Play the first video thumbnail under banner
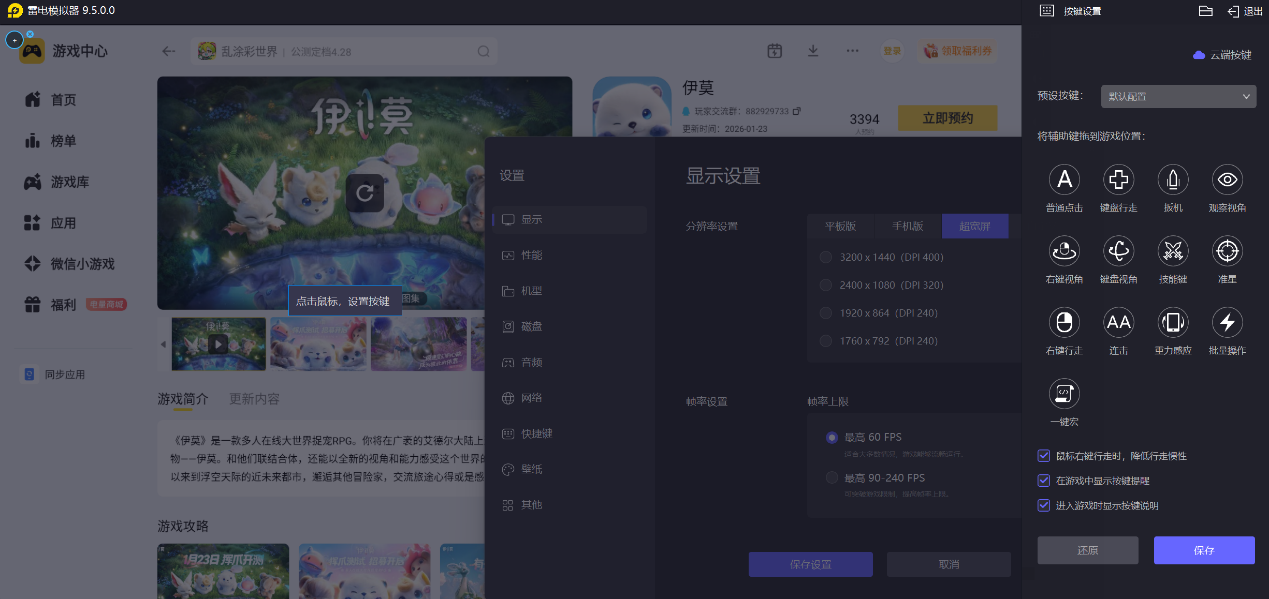This screenshot has width=1269, height=599. tap(219, 344)
